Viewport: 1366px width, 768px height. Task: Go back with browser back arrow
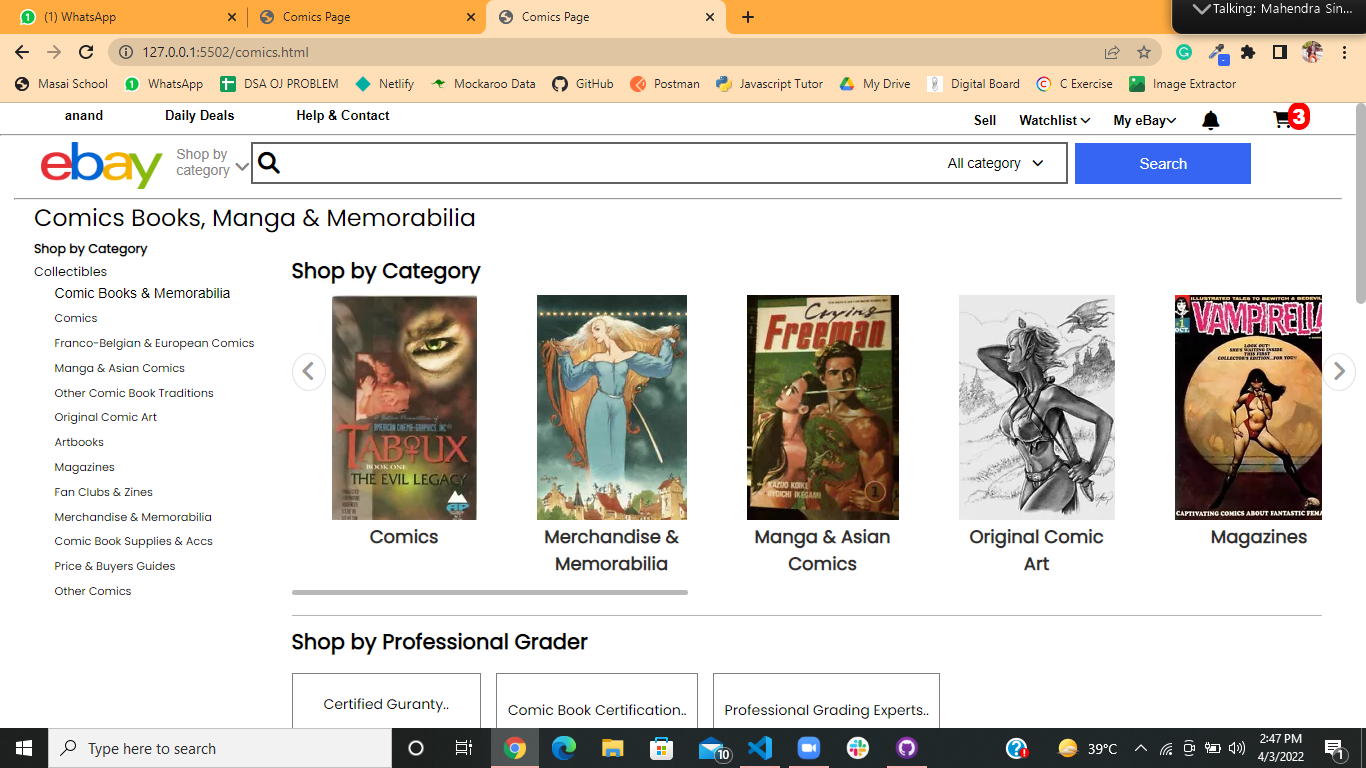[22, 52]
